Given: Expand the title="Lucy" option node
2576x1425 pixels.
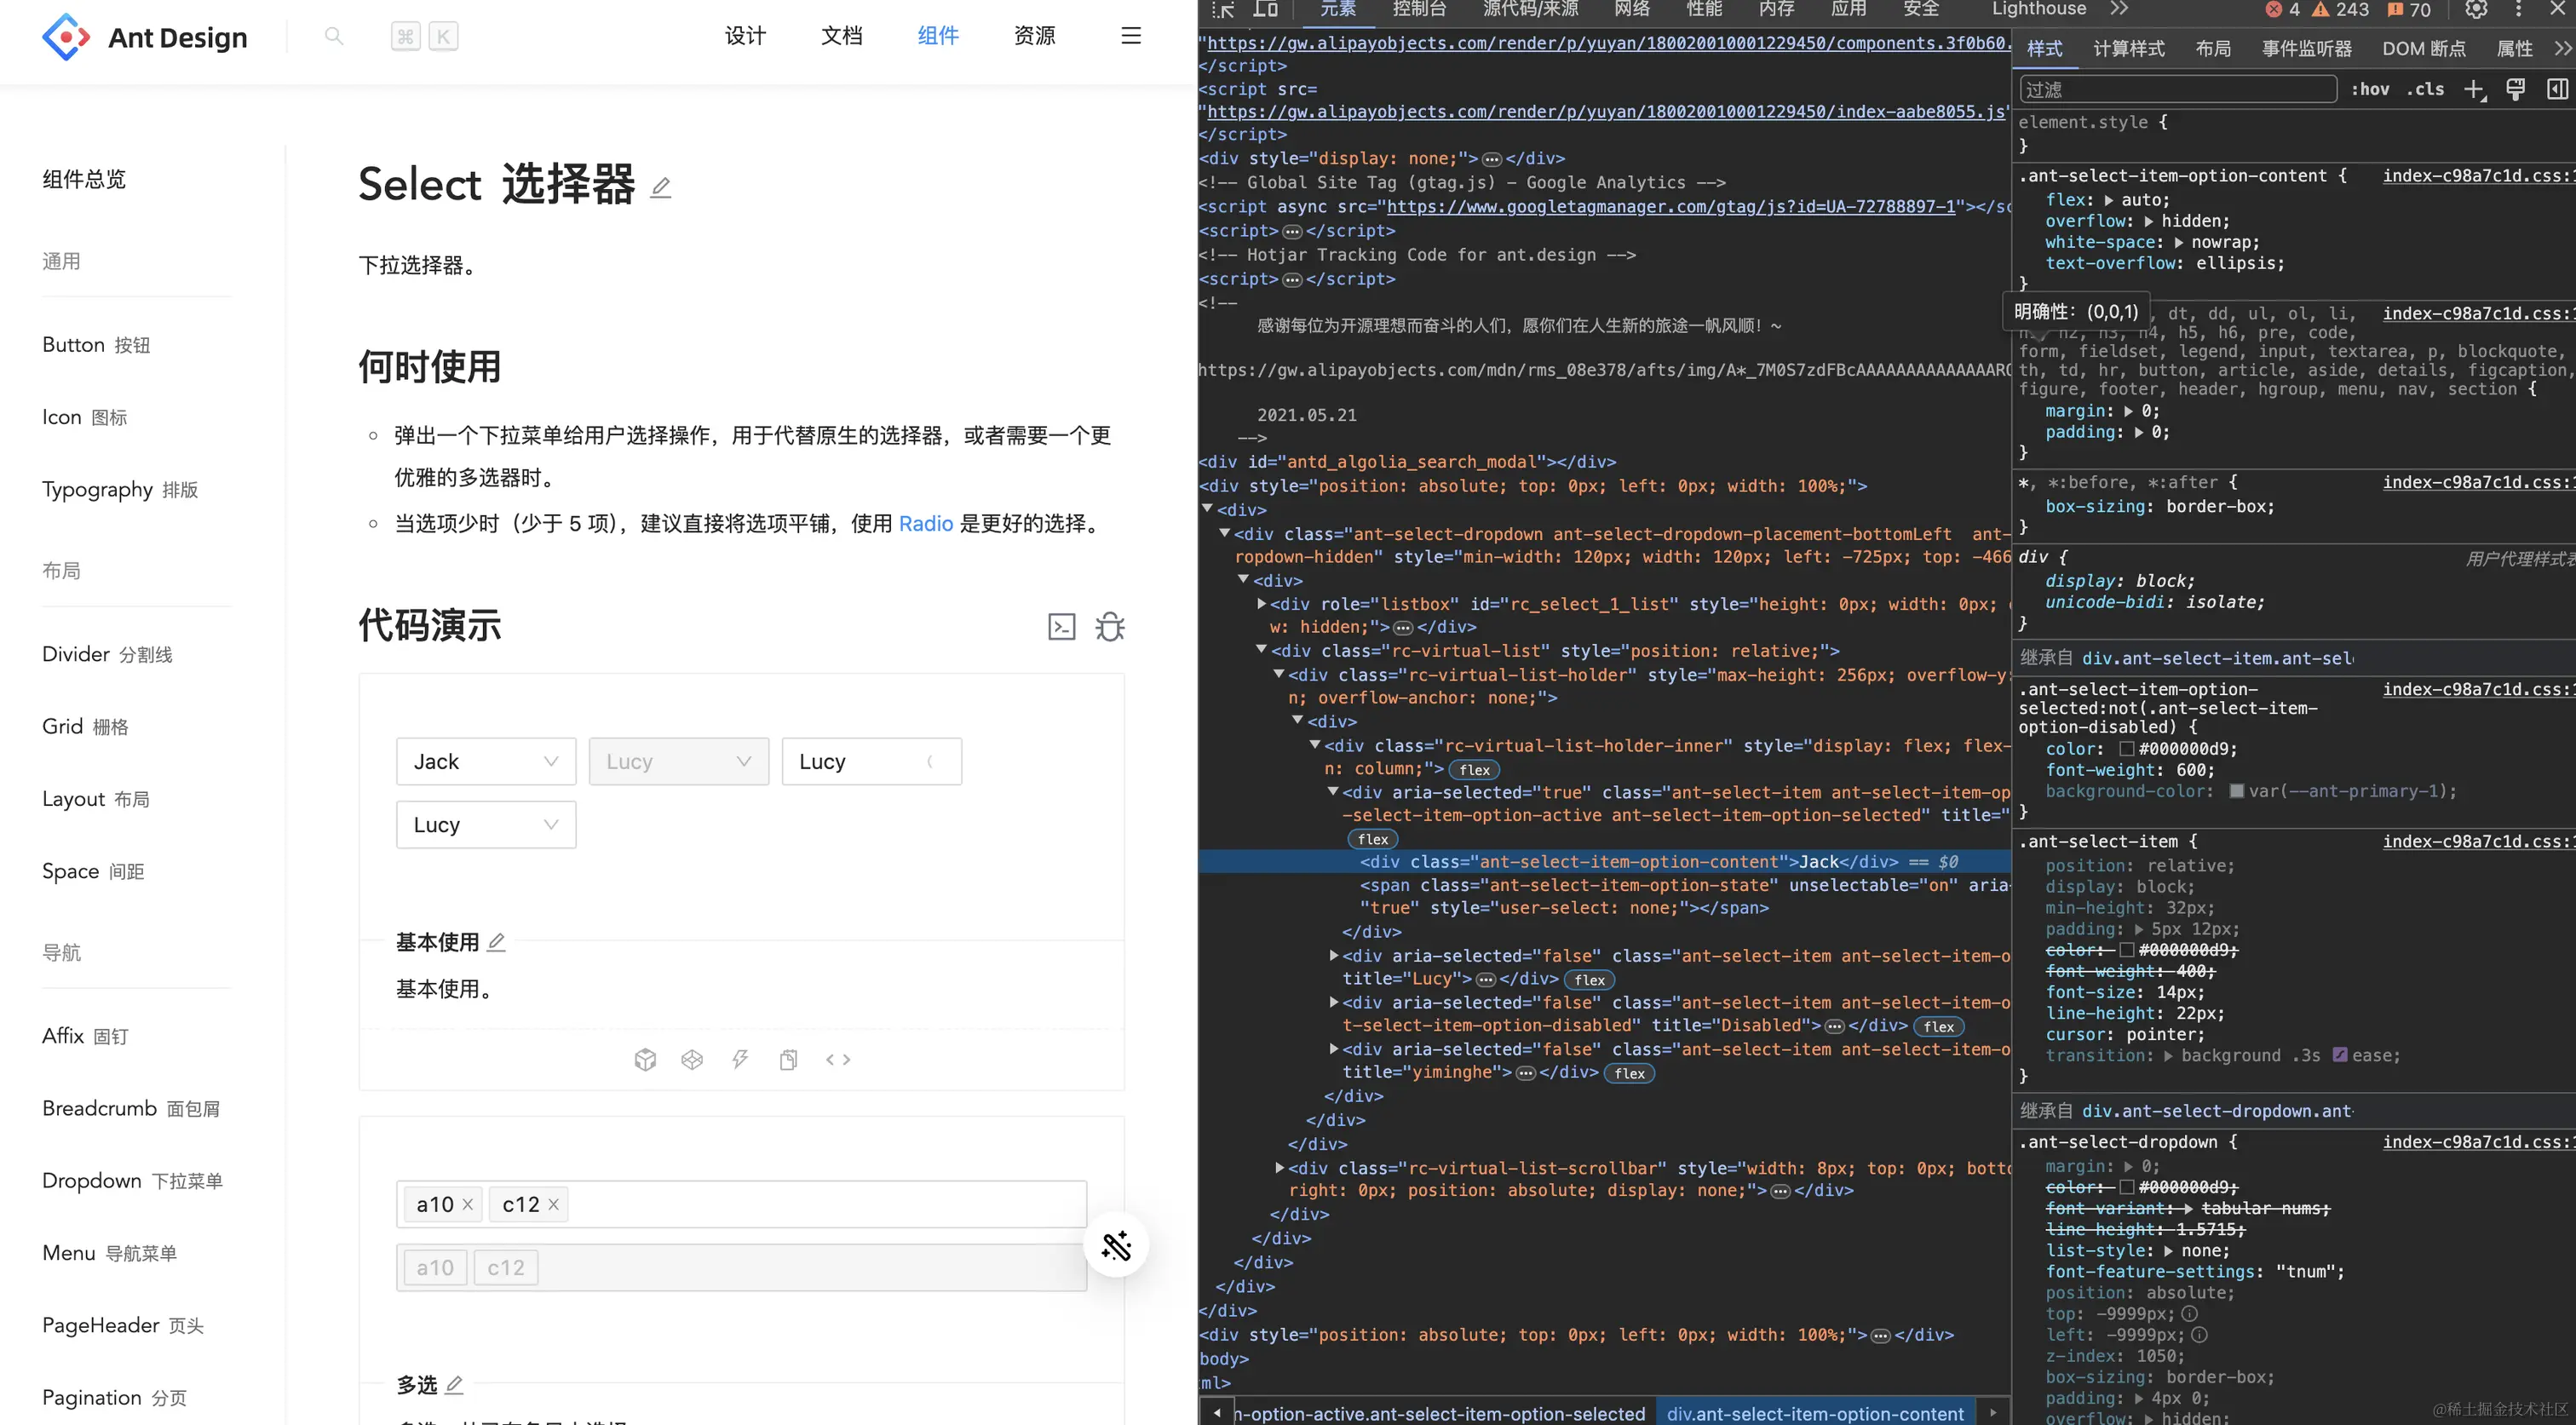Looking at the screenshot, I should (x=1333, y=955).
